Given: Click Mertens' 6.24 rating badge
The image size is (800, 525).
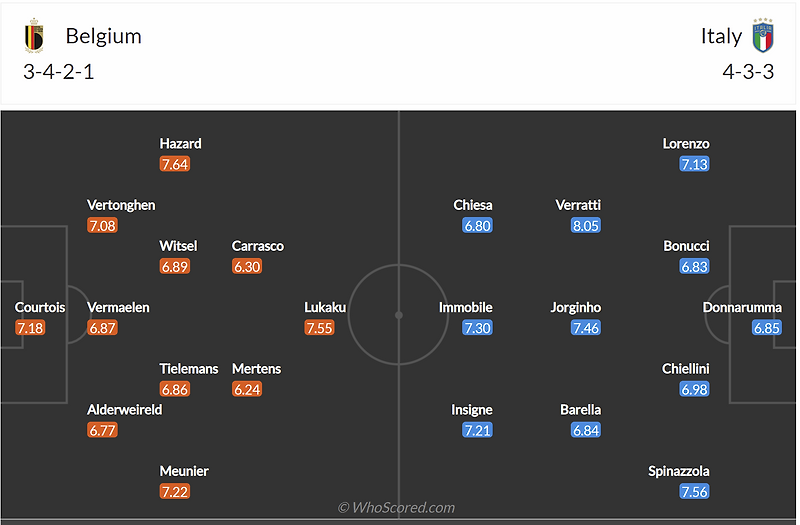Looking at the screenshot, I should (x=247, y=390).
